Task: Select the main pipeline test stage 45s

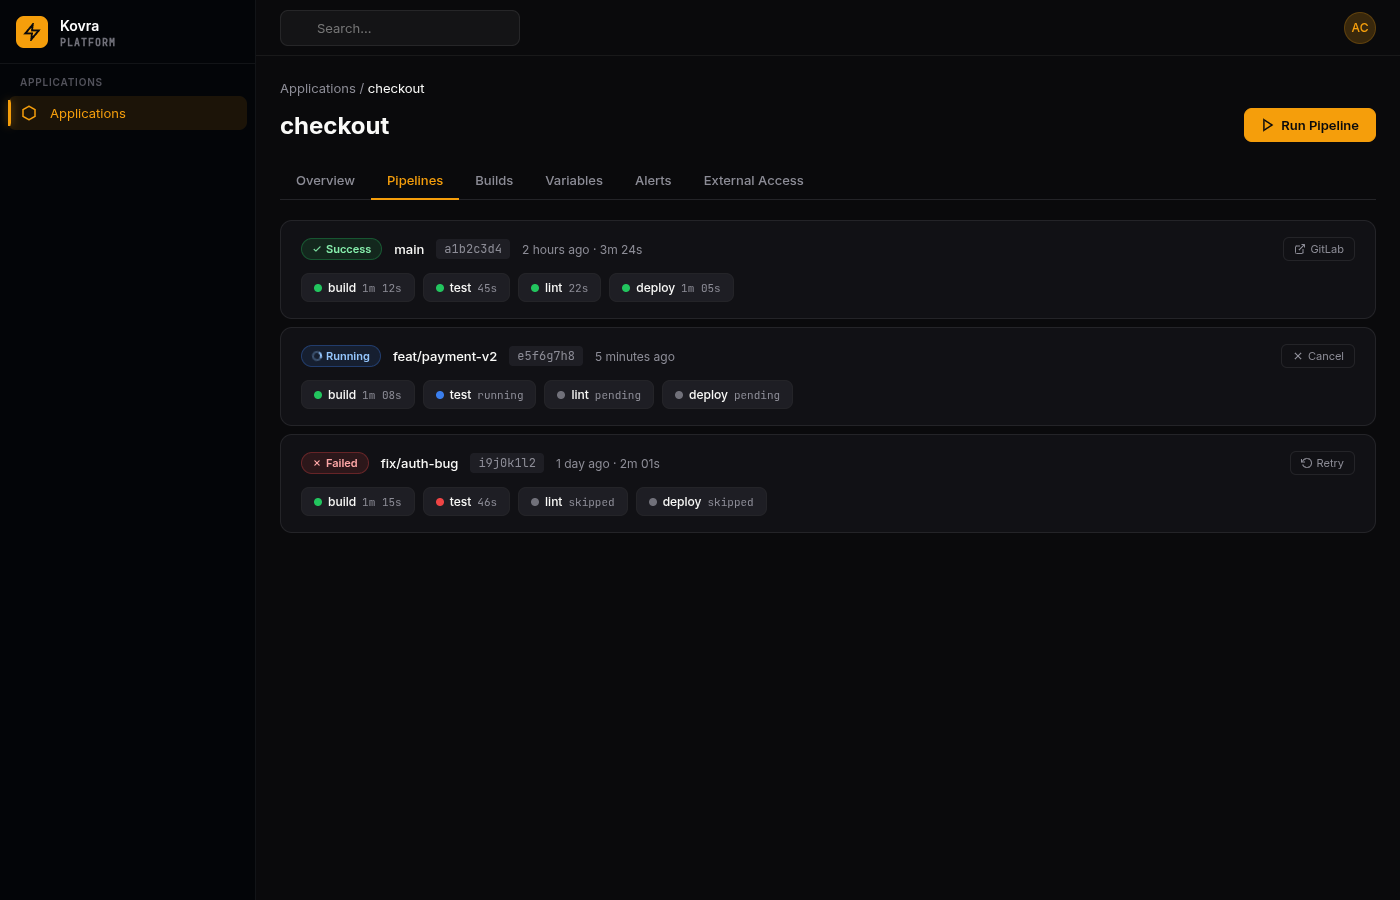Action: tap(466, 288)
